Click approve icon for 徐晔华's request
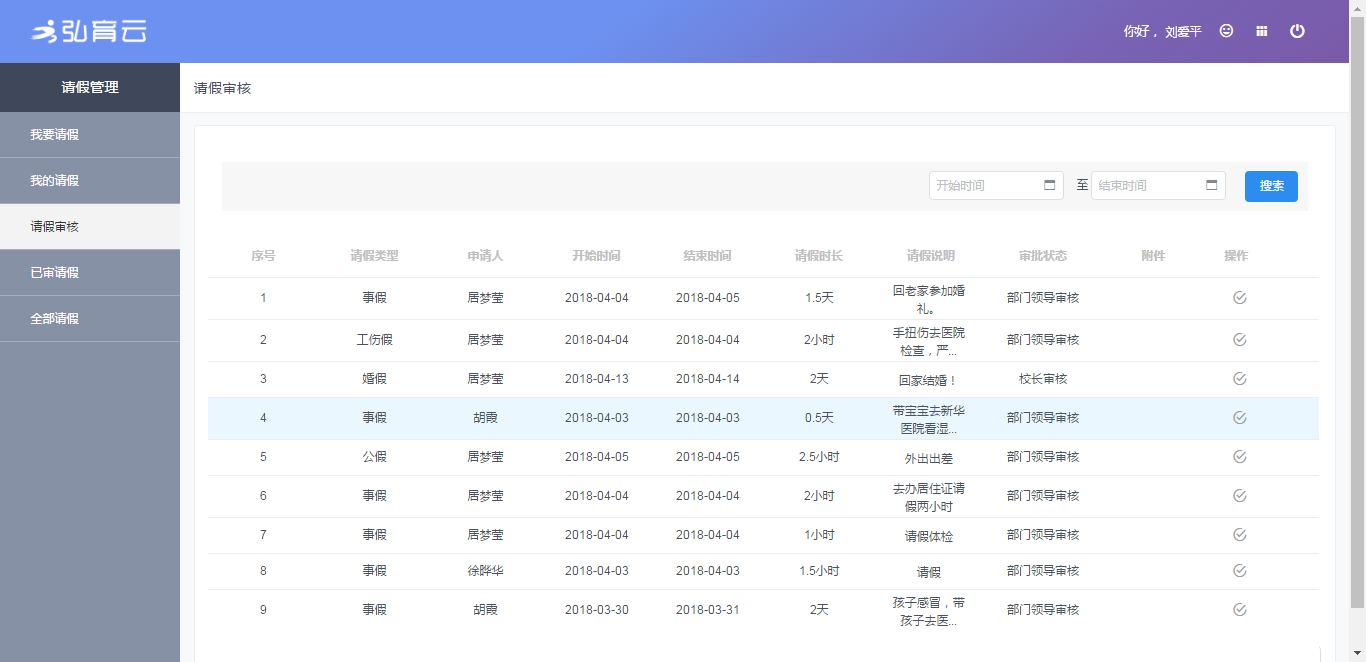 1240,571
